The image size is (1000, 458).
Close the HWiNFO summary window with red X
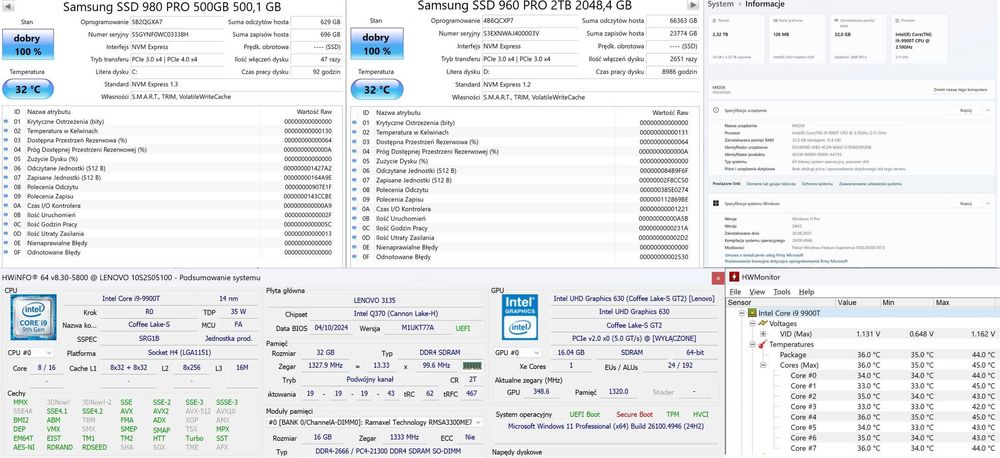point(716,277)
